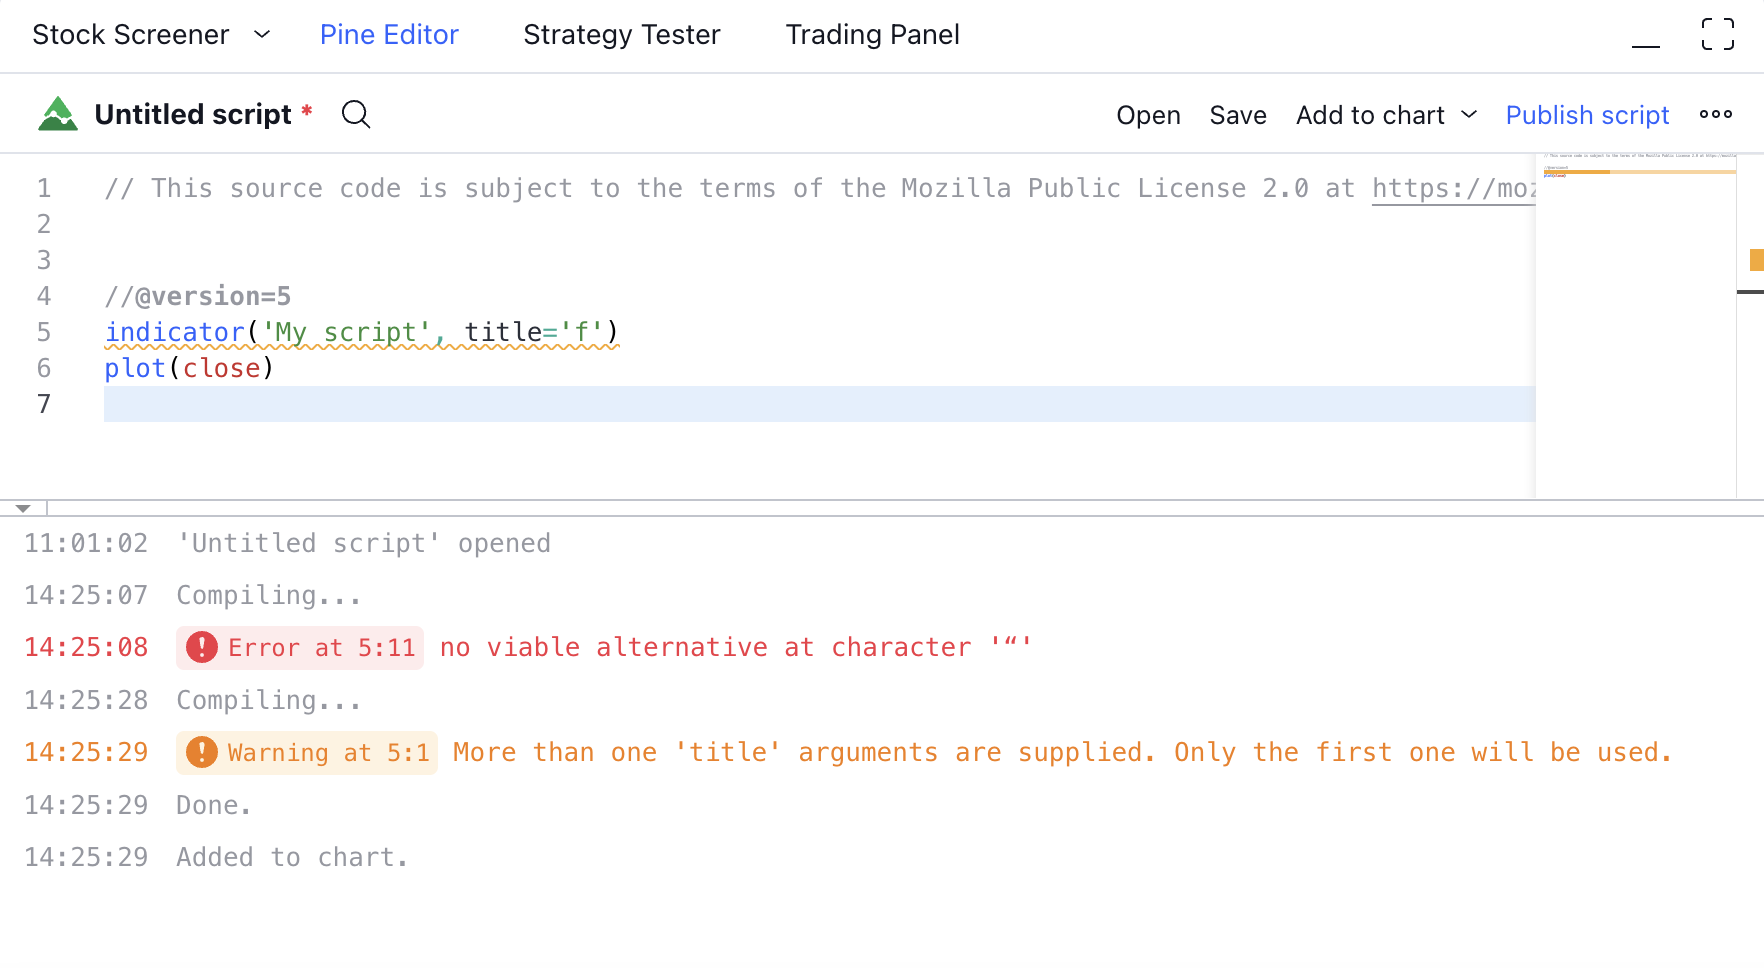The height and width of the screenshot is (968, 1764).
Task: Collapse the console with the triangle toggle
Action: 23,509
